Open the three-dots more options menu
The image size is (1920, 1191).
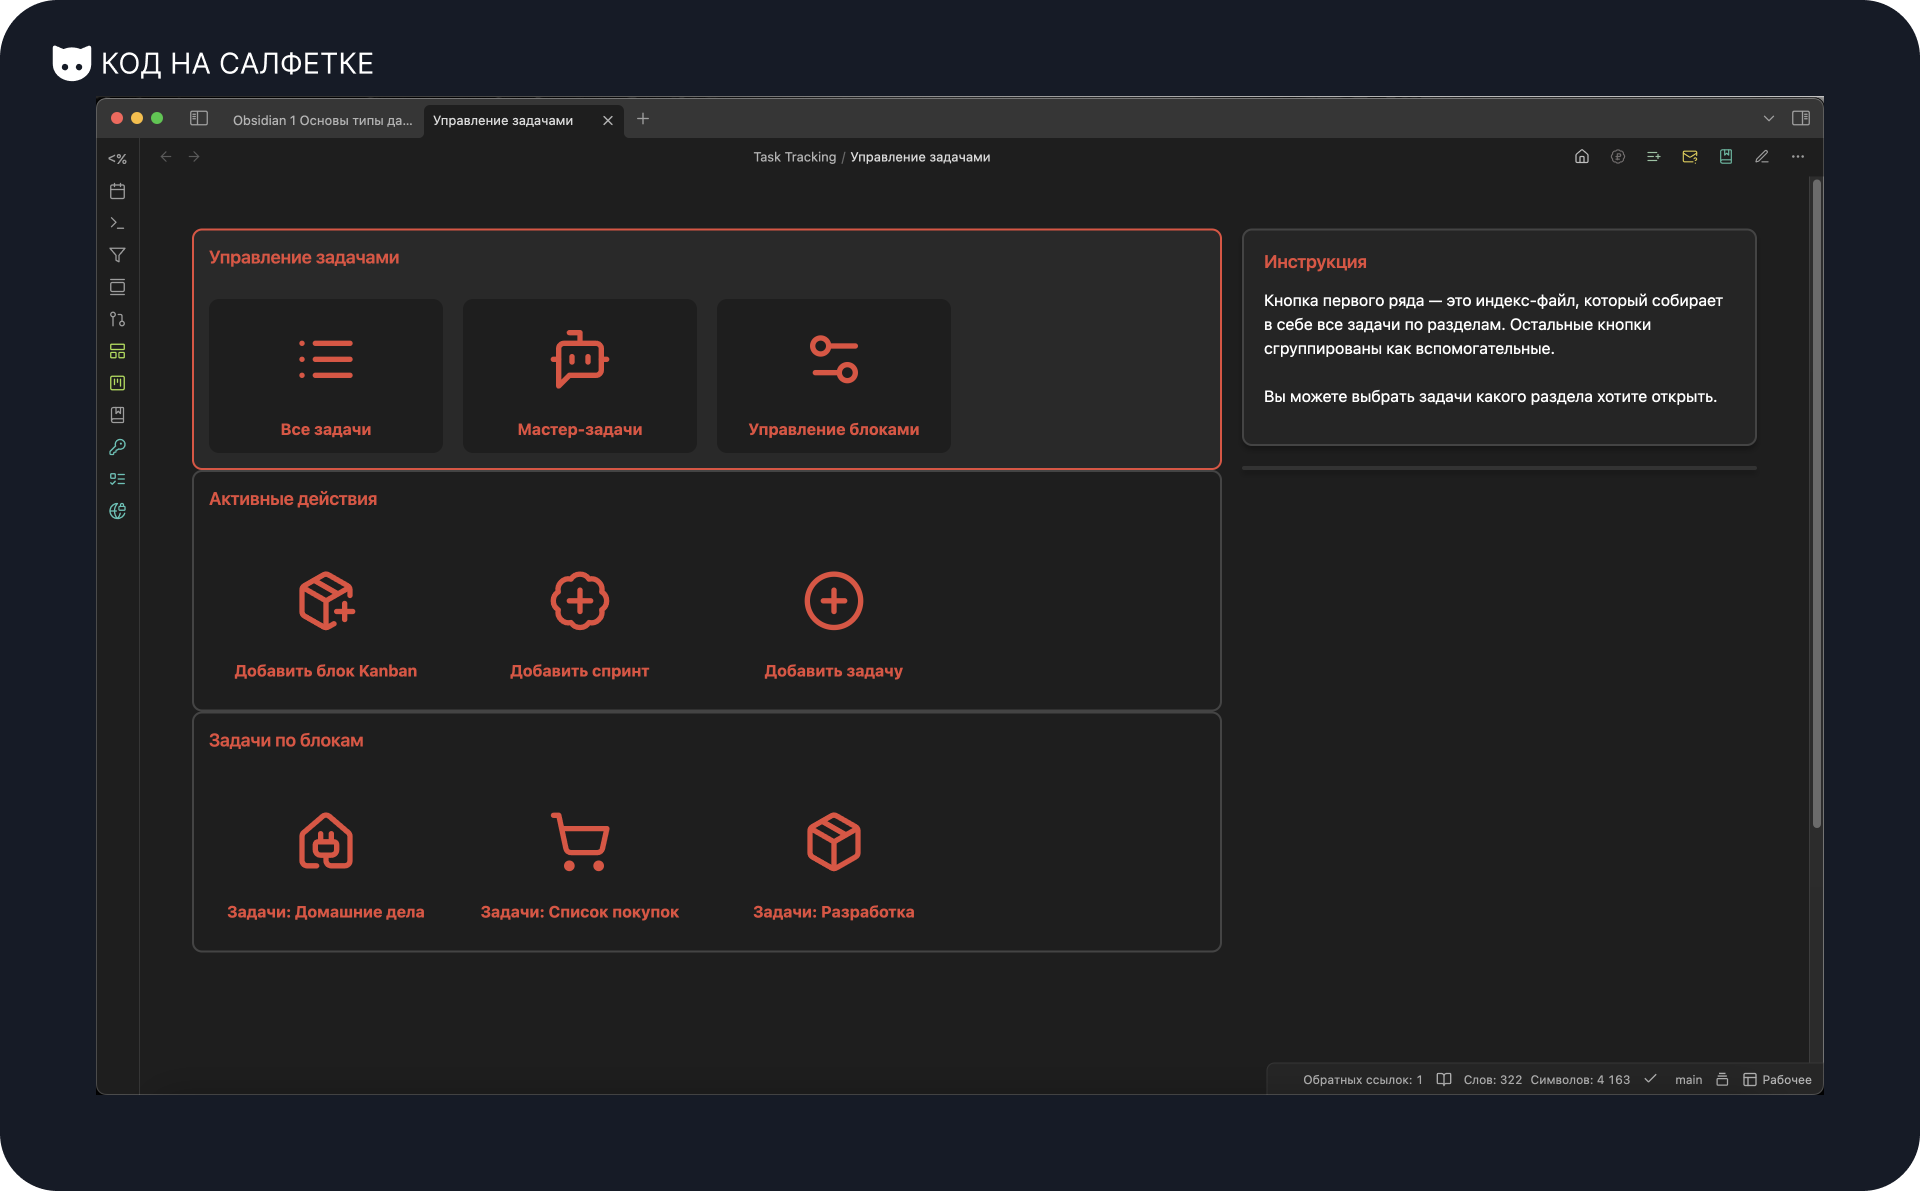tap(1798, 157)
